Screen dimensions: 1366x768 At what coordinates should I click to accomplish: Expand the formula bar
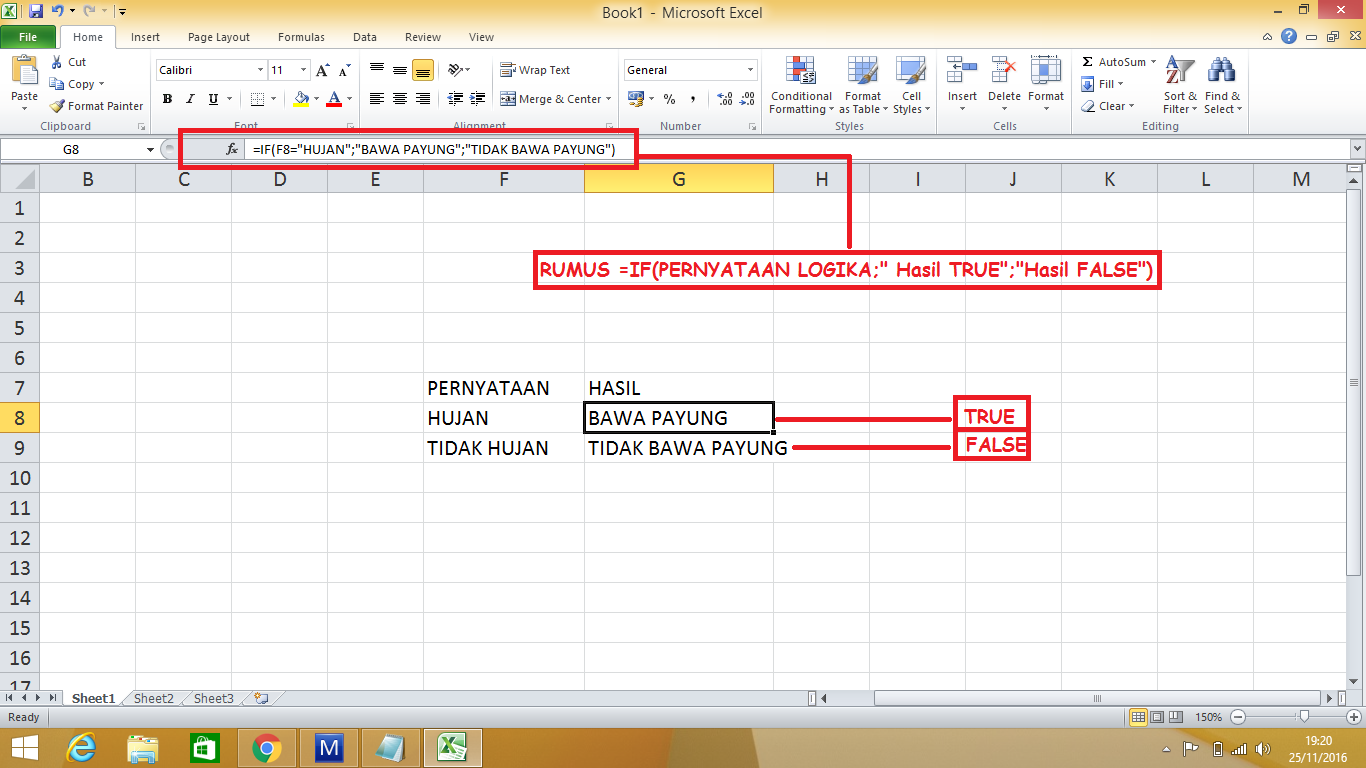pyautogui.click(x=1357, y=149)
